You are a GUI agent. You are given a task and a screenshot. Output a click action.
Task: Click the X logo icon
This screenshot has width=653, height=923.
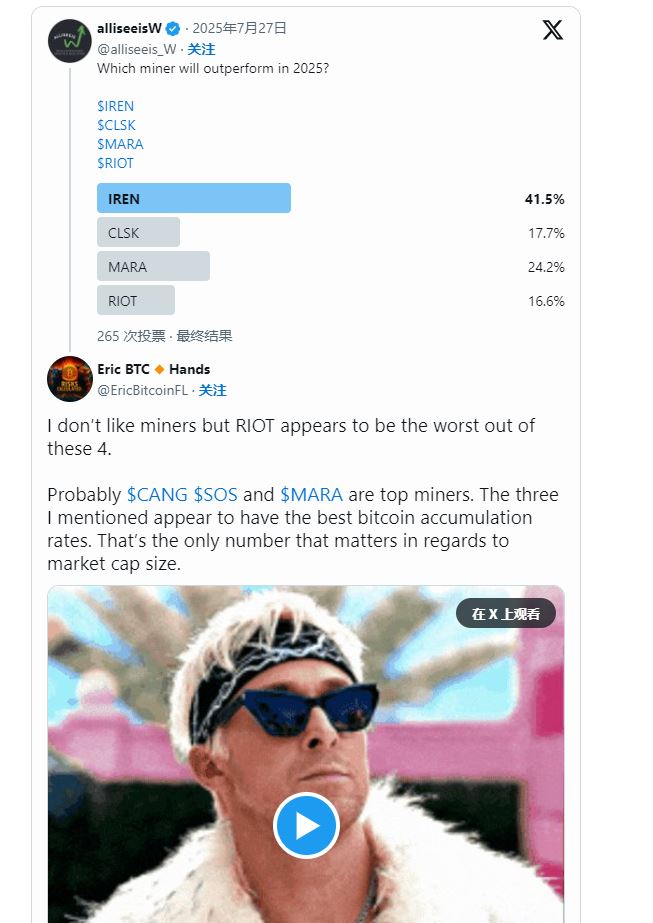pyautogui.click(x=552, y=29)
